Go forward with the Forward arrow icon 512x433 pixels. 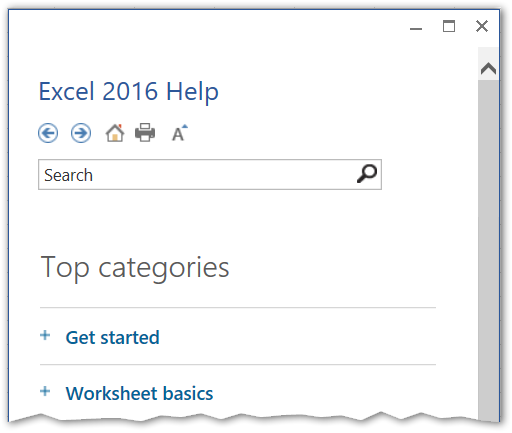[x=81, y=133]
